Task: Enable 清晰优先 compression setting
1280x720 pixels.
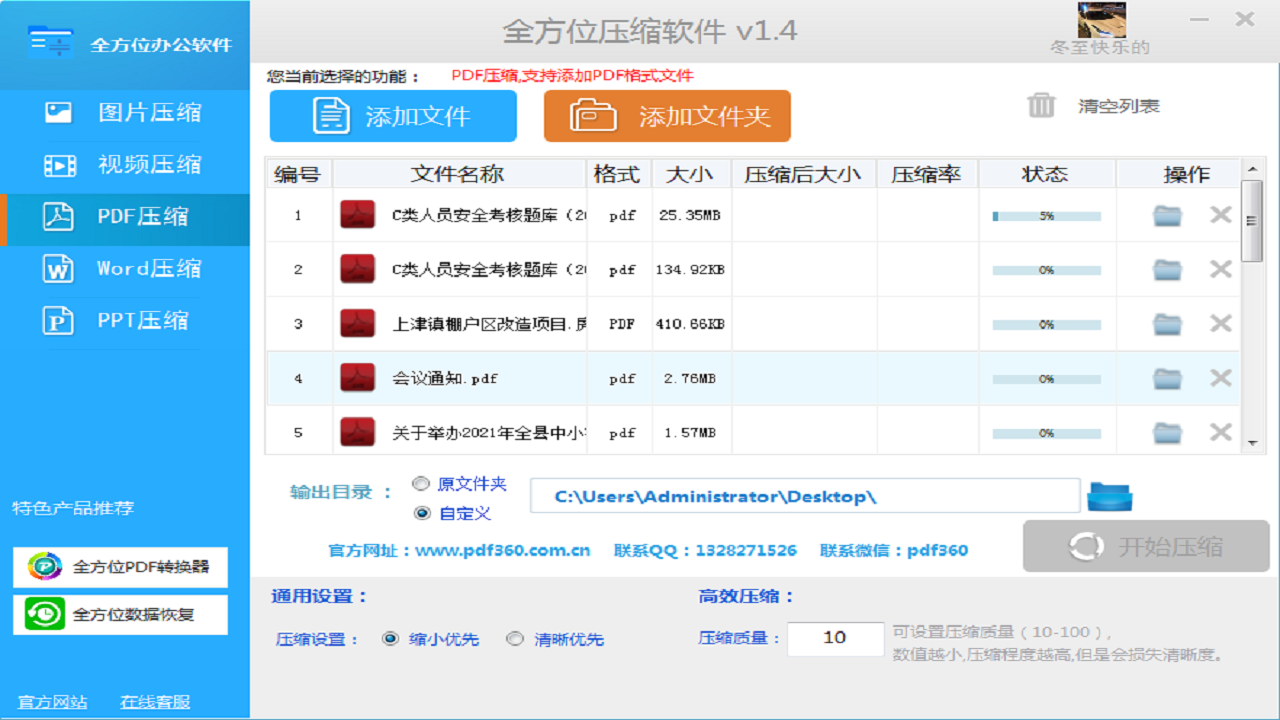Action: 516,639
